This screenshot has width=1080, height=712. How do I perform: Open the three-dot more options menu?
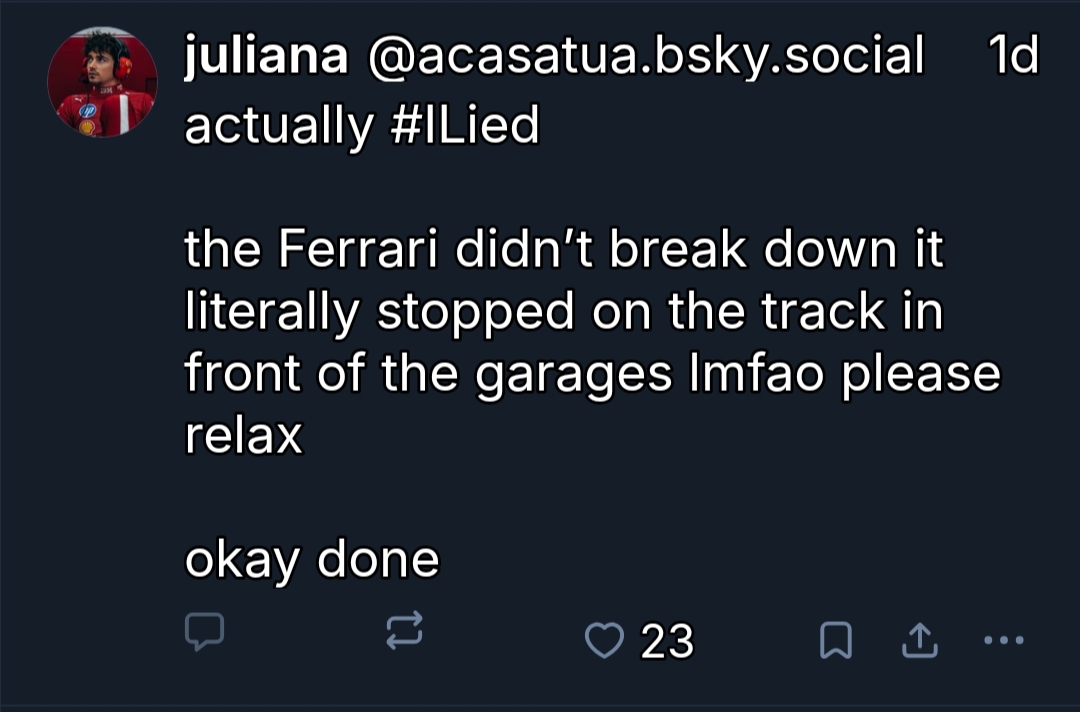(x=1004, y=641)
